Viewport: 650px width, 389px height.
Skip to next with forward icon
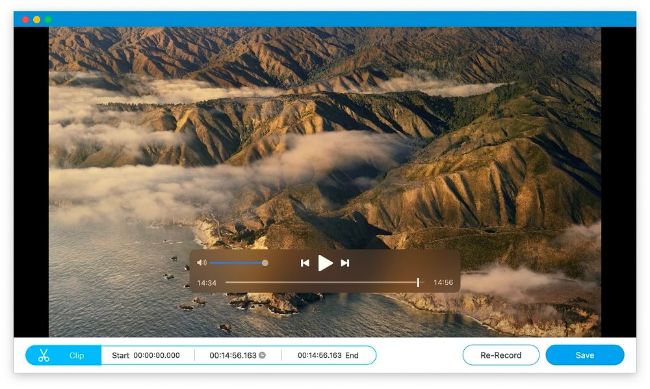coord(345,263)
